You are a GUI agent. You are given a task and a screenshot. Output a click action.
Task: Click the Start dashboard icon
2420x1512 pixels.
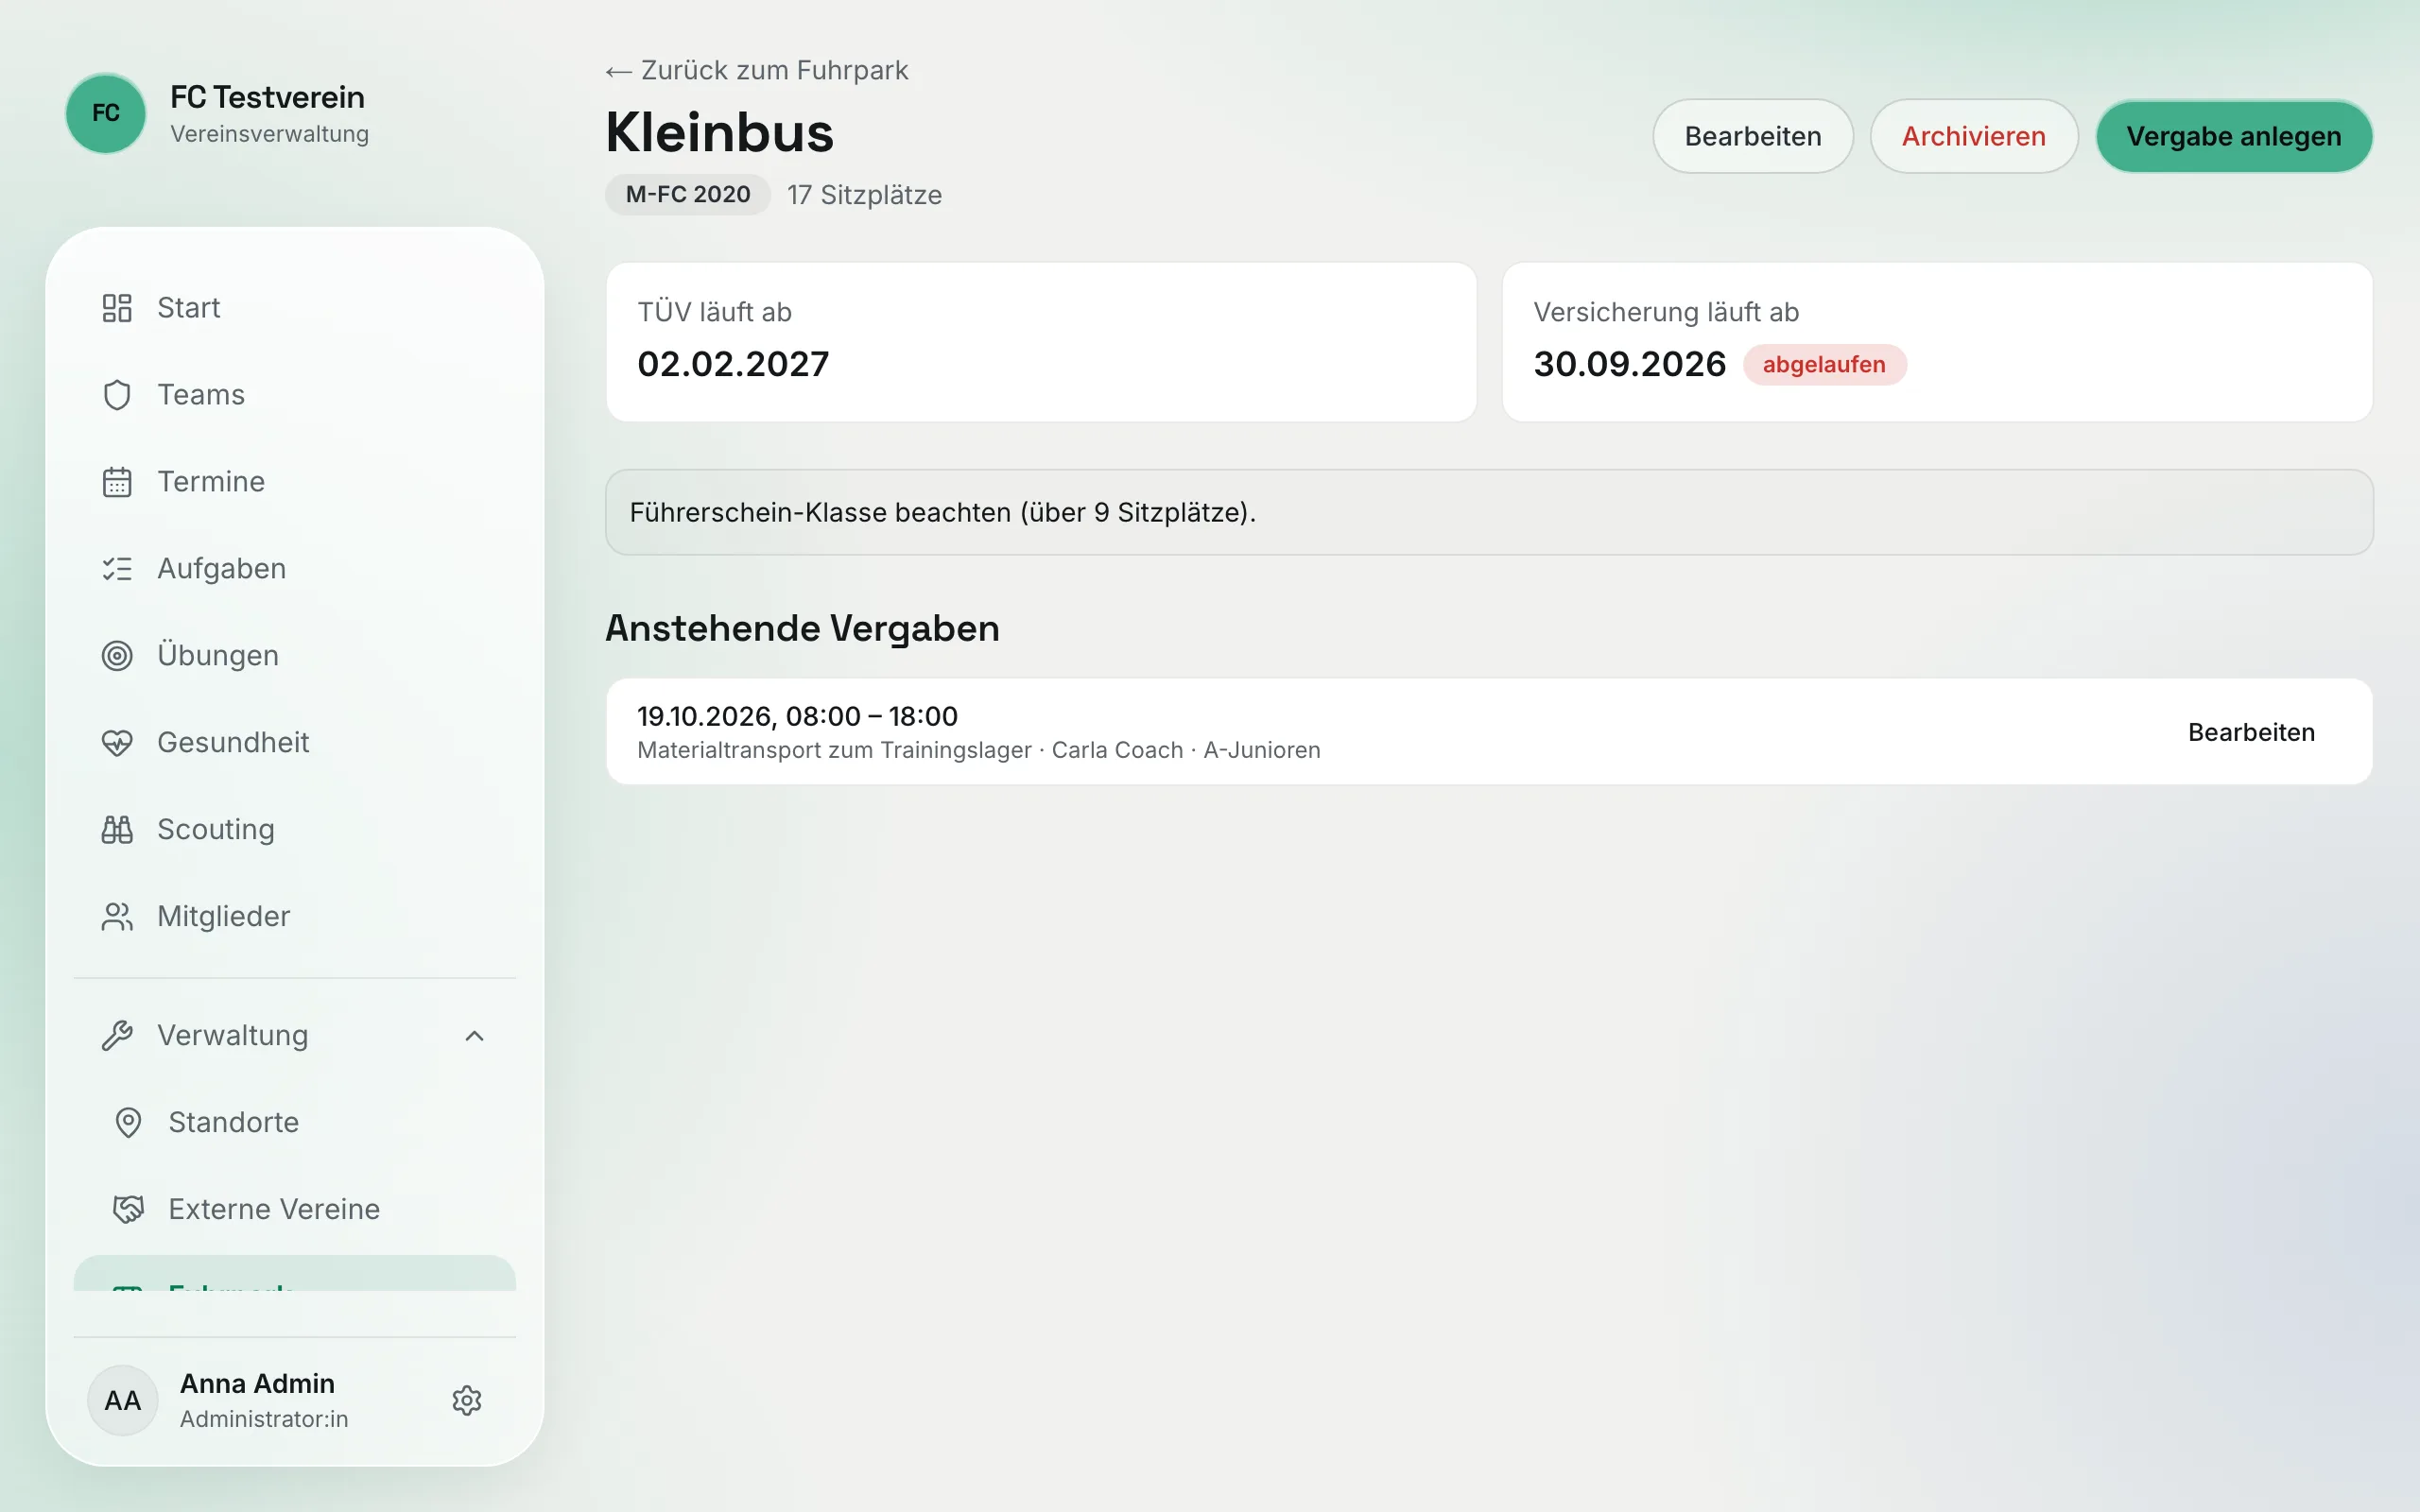117,308
